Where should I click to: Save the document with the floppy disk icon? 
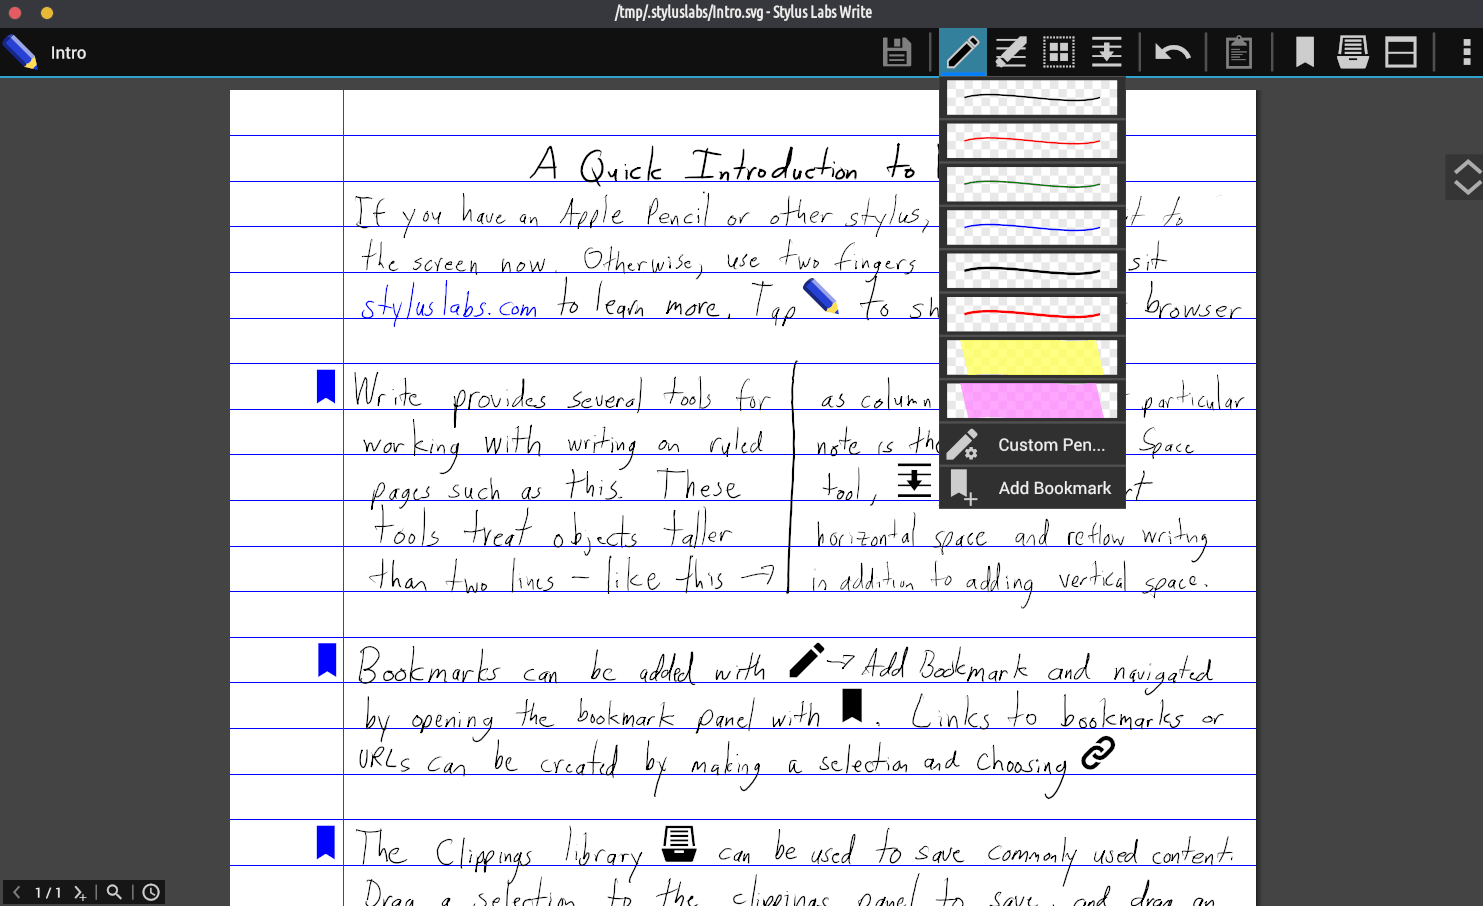(x=897, y=52)
